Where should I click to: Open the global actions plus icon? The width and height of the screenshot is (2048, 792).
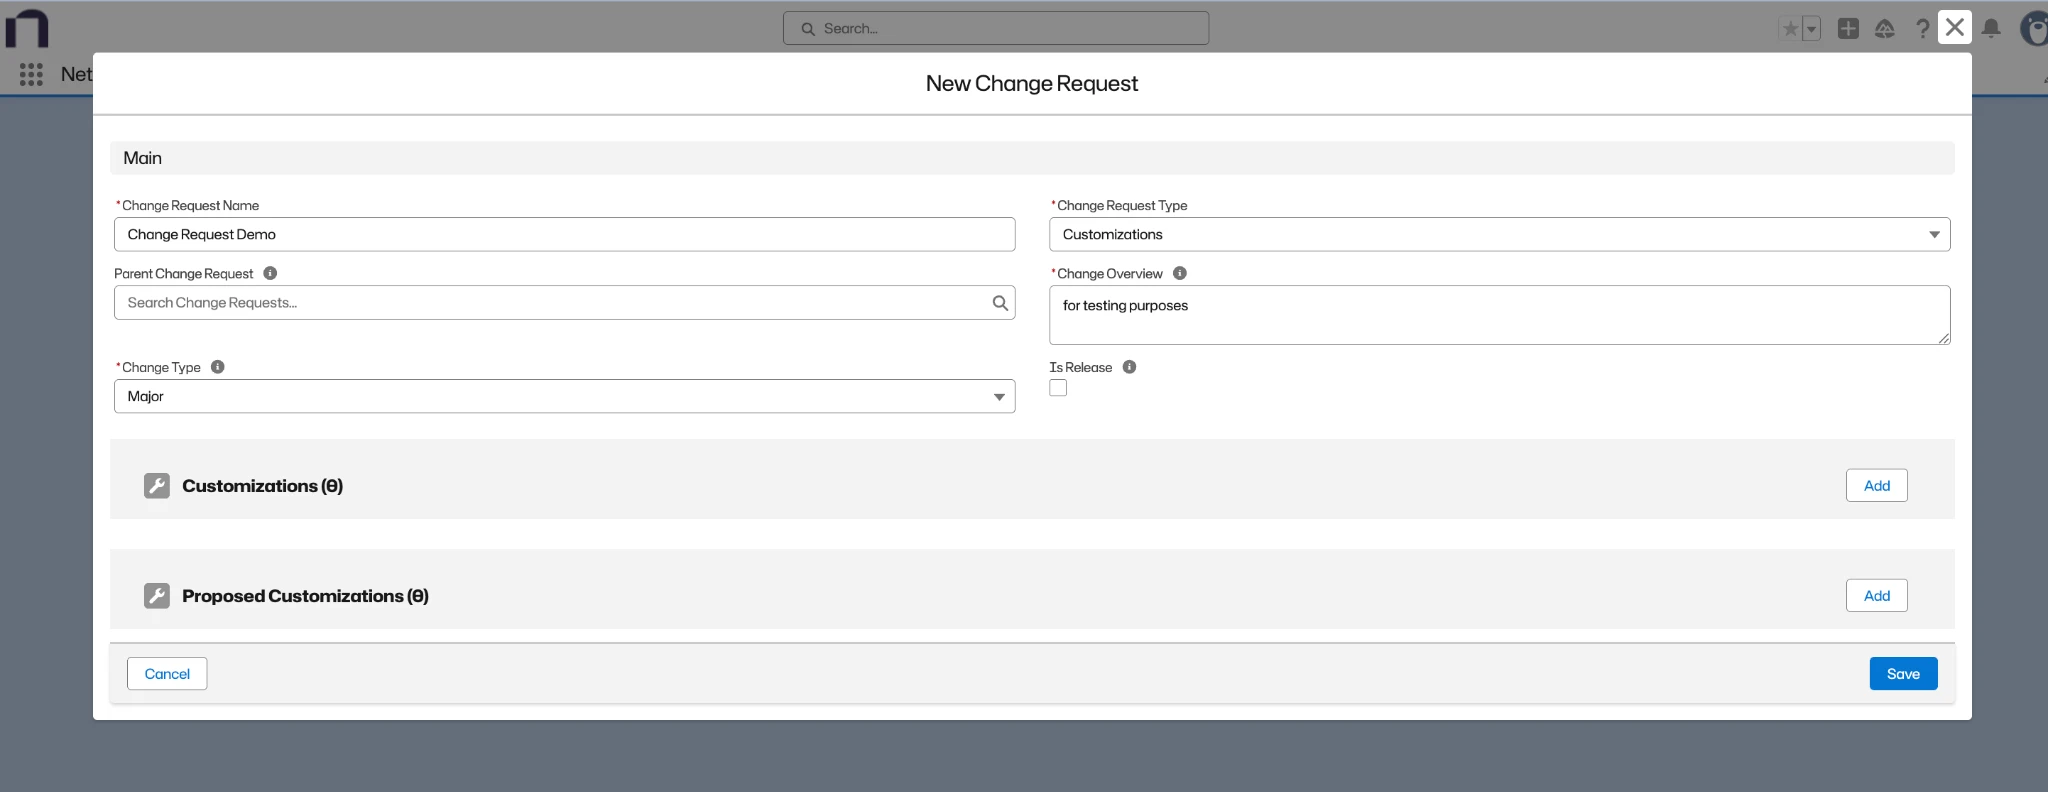click(x=1848, y=29)
